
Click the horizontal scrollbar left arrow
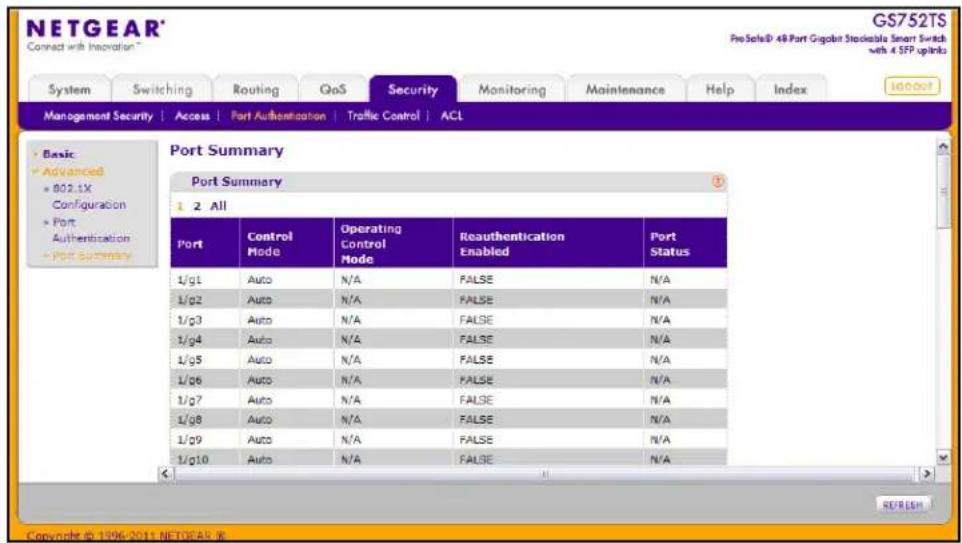click(x=165, y=474)
